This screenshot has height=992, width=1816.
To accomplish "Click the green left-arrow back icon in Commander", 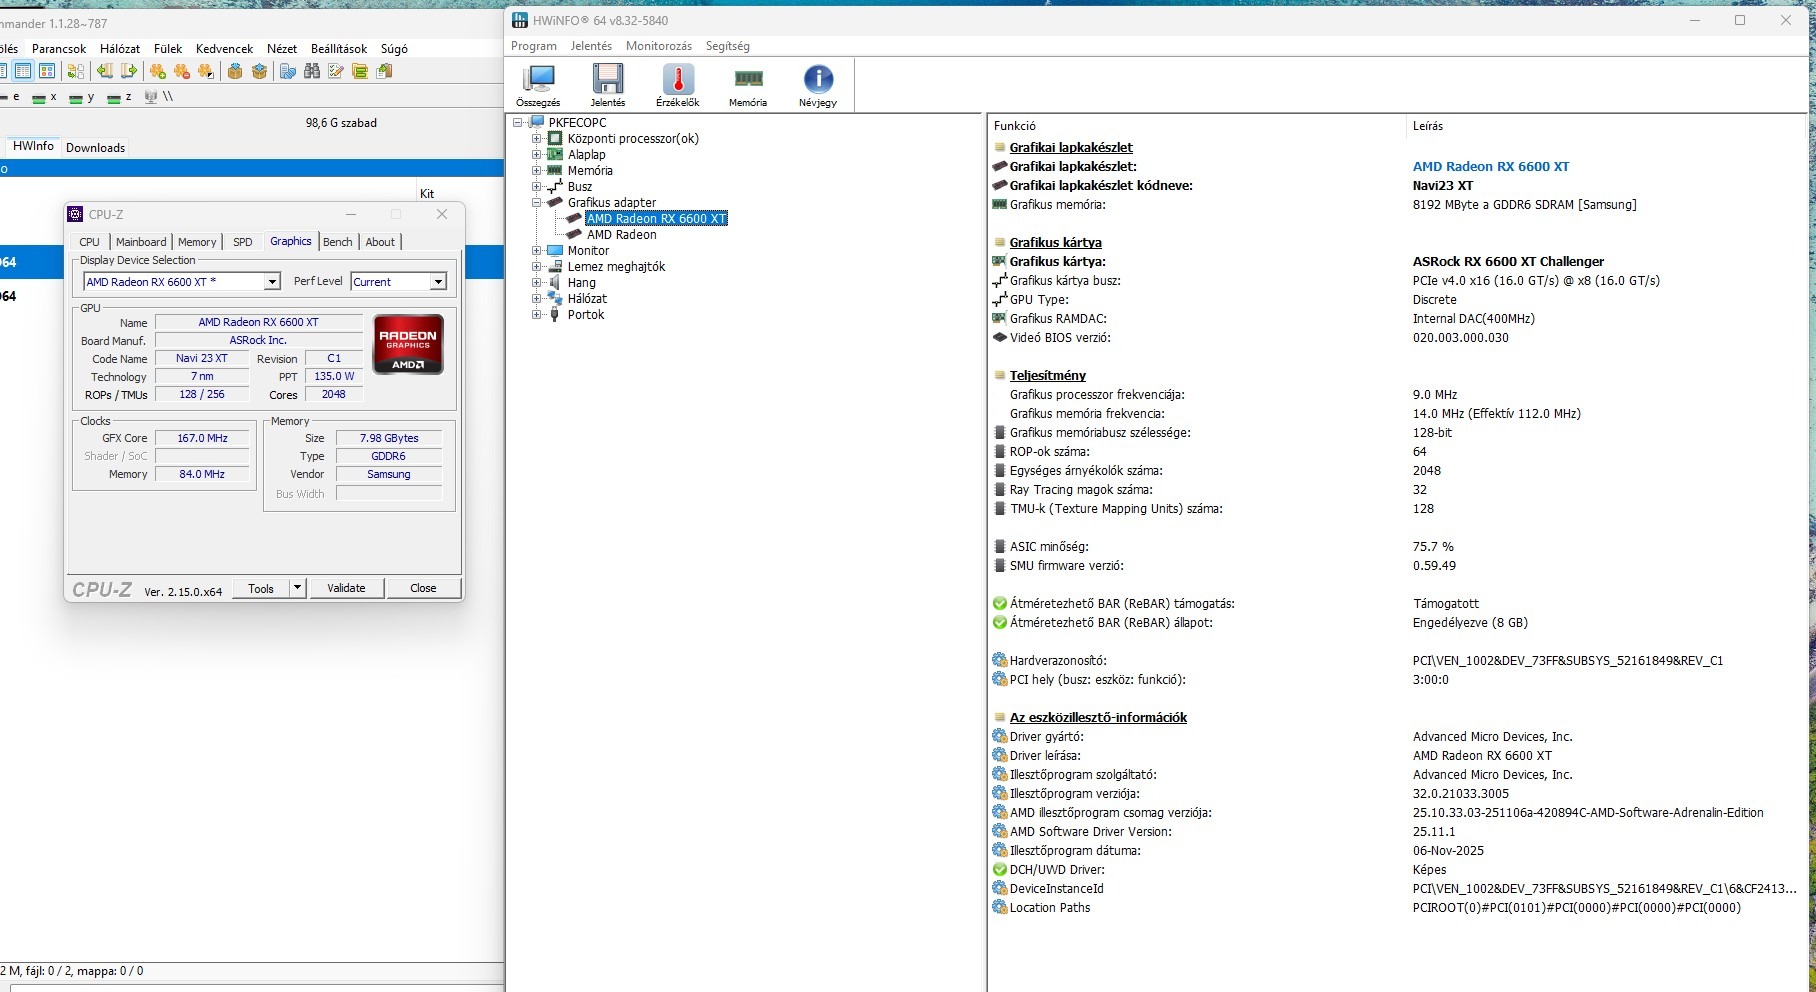I will 105,71.
